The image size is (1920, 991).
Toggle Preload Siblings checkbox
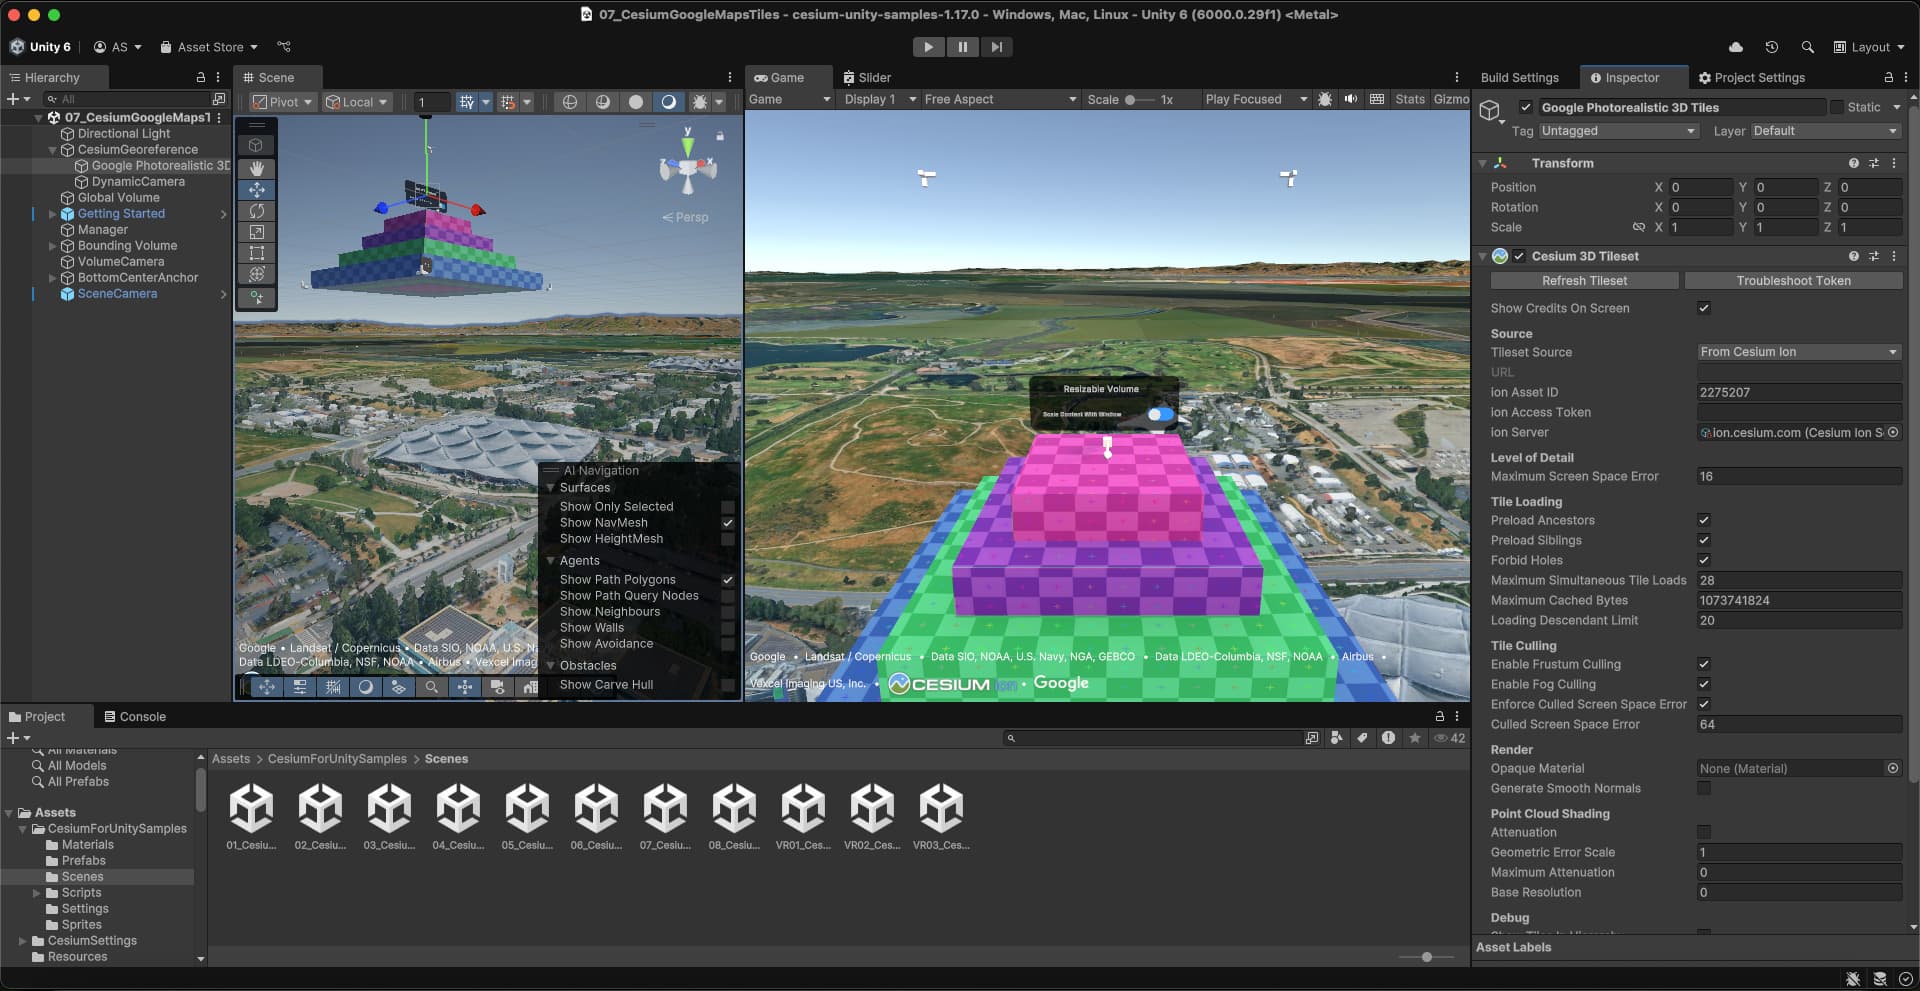(1704, 540)
